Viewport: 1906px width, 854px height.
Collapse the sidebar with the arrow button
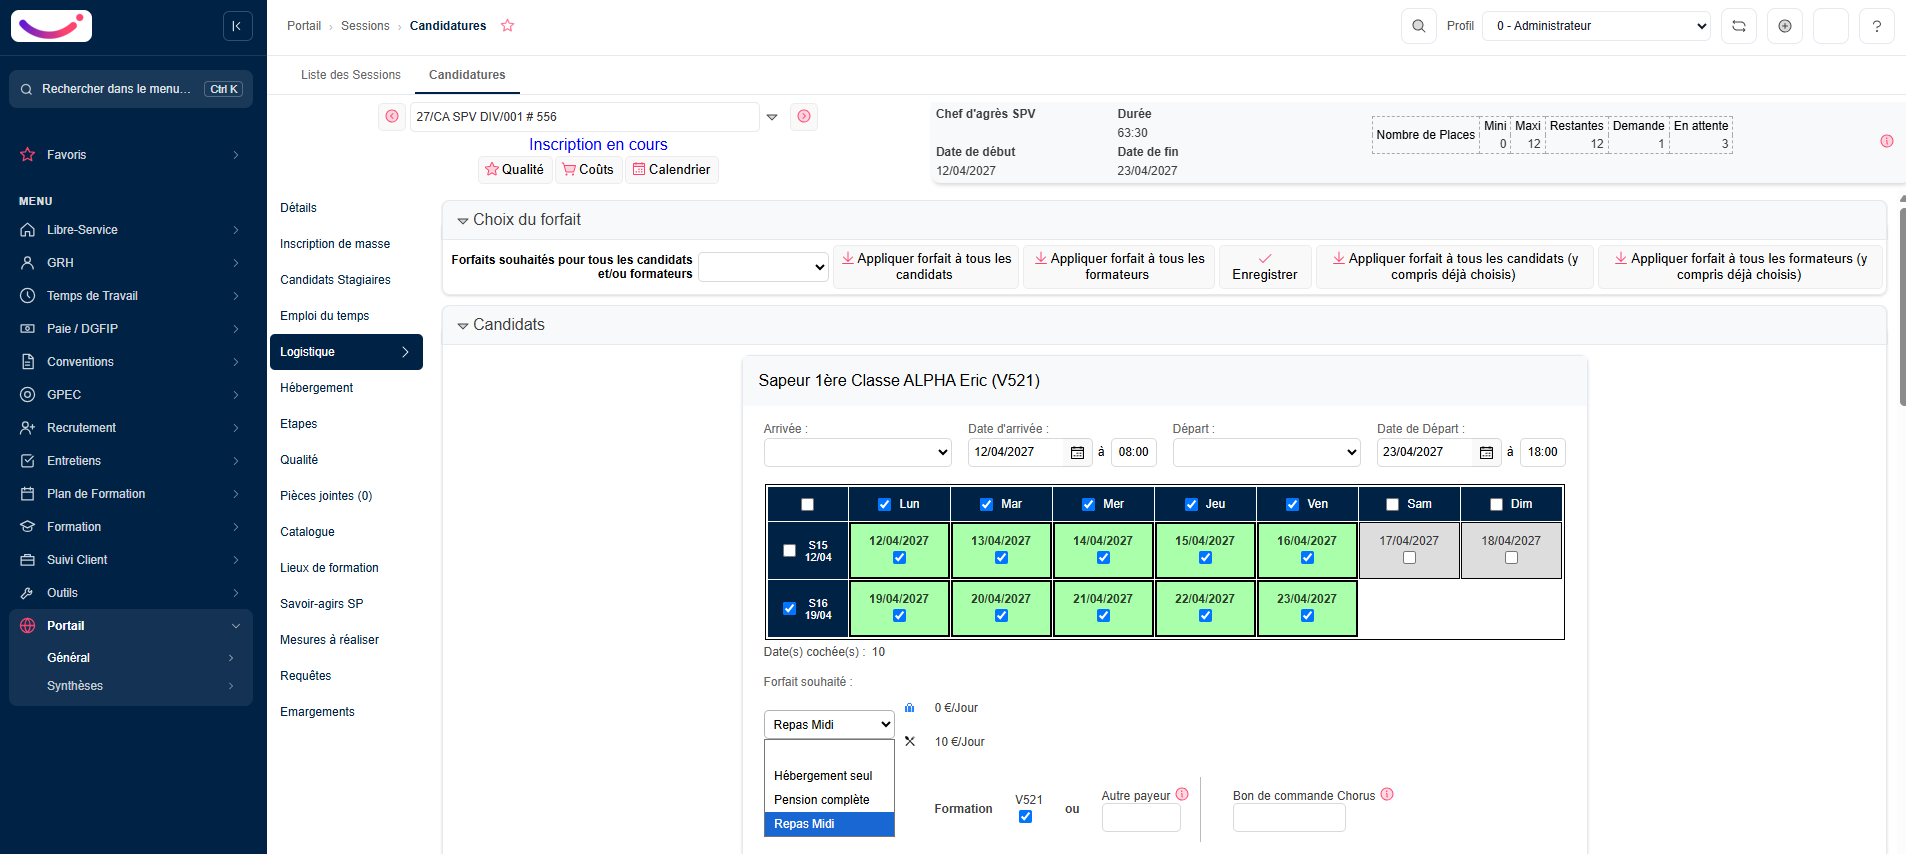click(237, 26)
